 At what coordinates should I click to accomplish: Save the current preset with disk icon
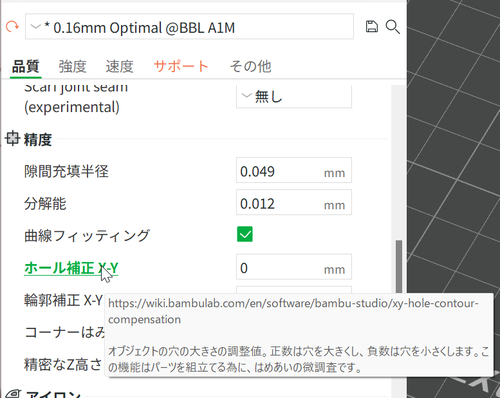pos(372,26)
